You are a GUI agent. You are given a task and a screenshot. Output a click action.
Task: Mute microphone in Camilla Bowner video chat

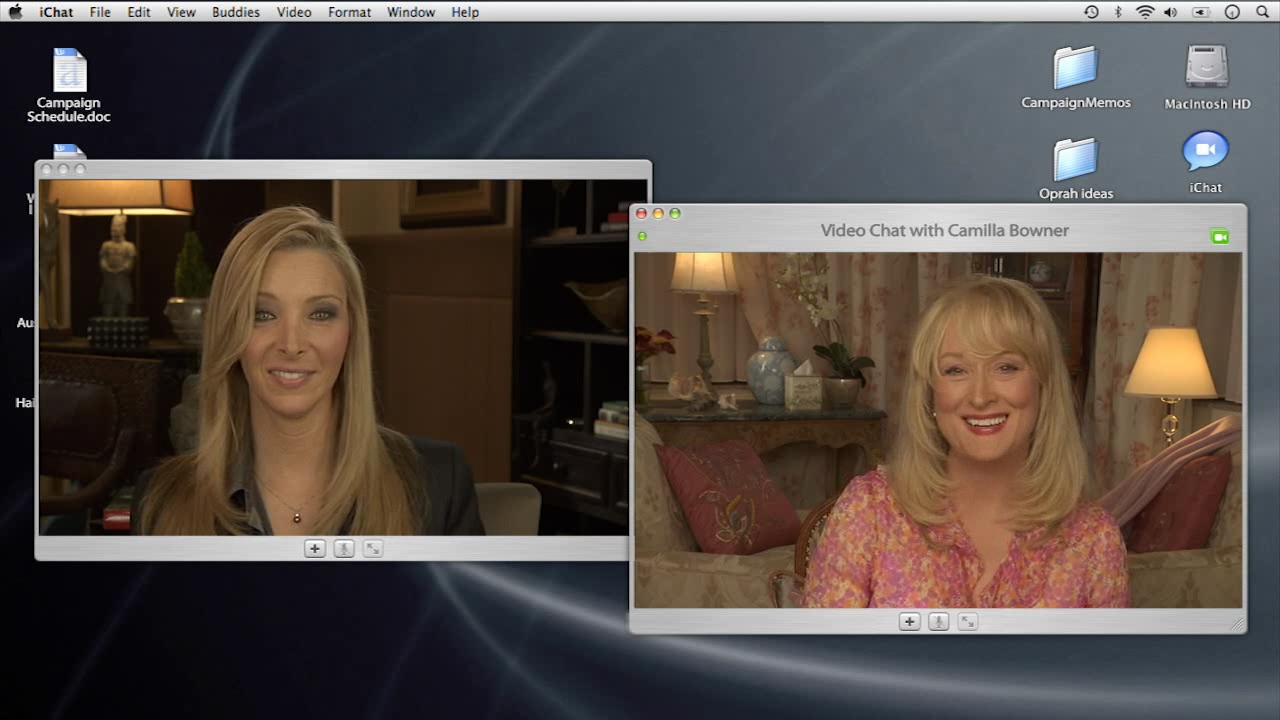pos(938,621)
